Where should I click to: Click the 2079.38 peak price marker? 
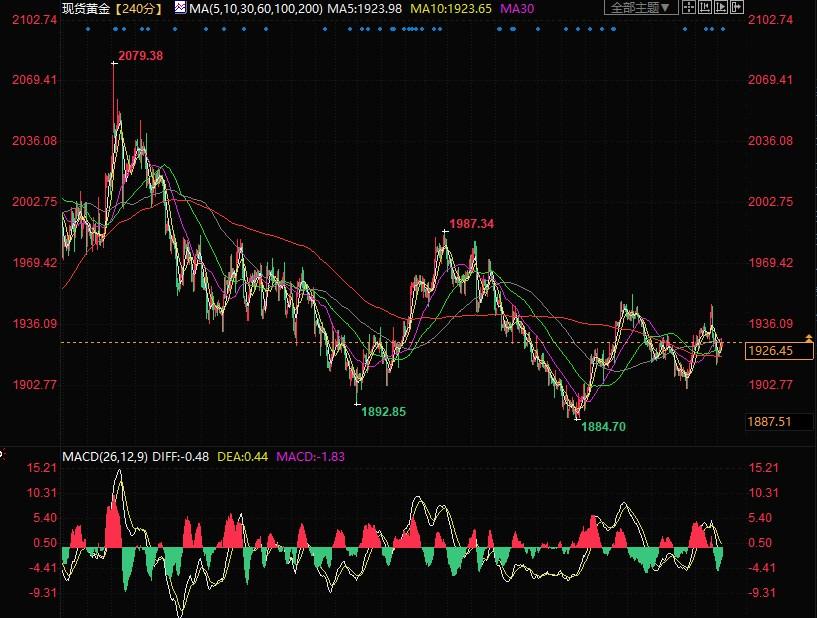tap(140, 56)
